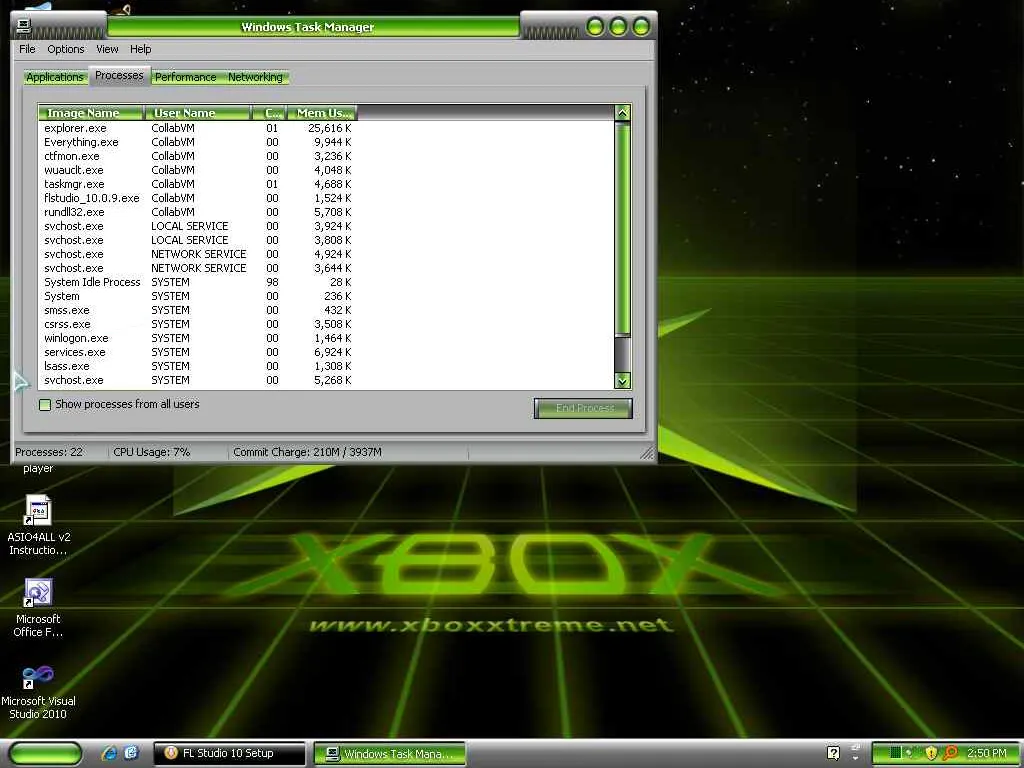Go to the Networking tab
This screenshot has height=768, width=1024.
[x=255, y=77]
